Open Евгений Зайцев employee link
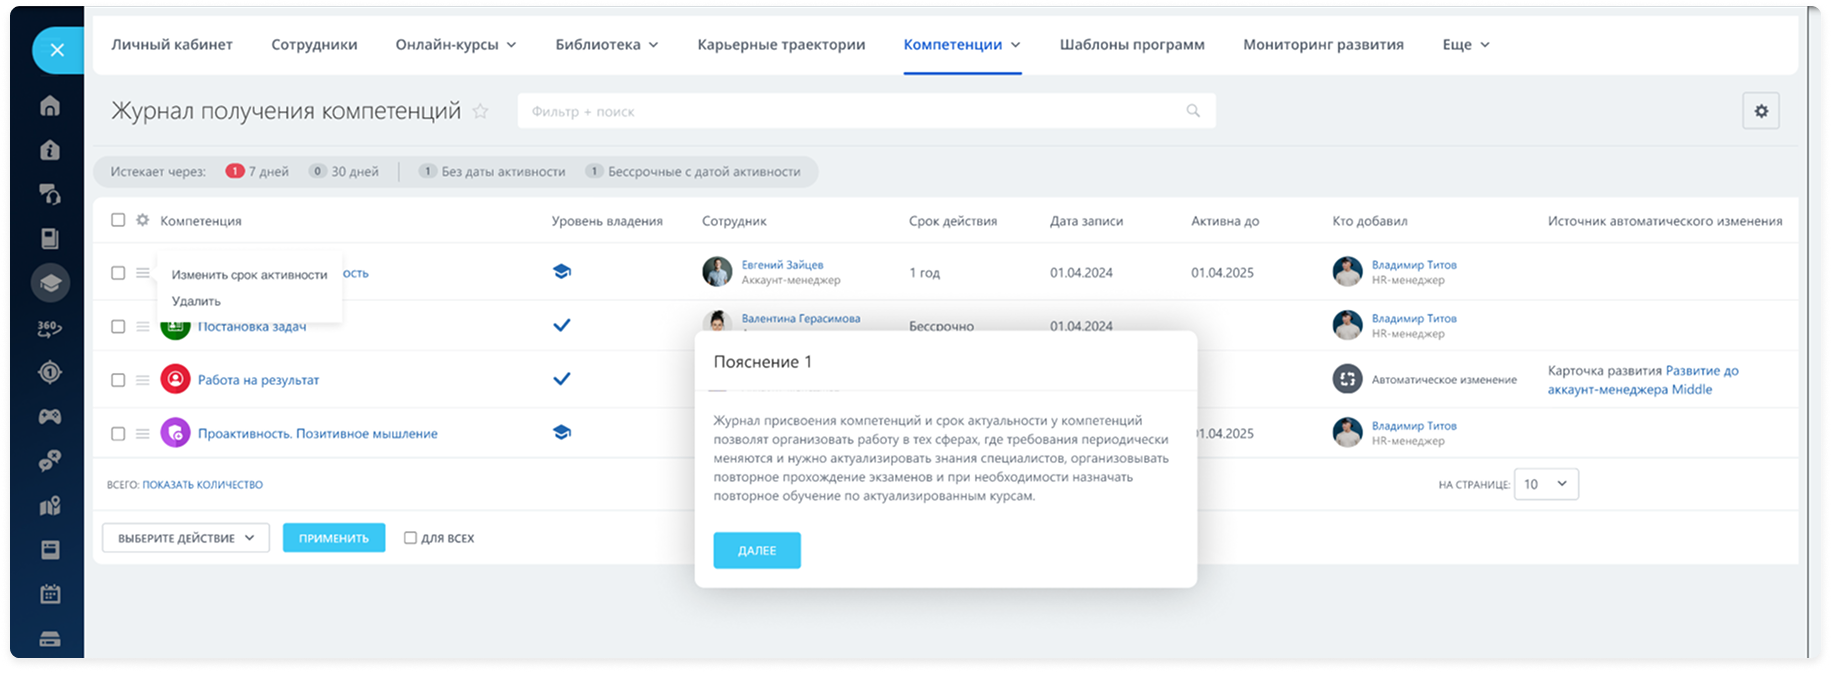This screenshot has height=673, width=1832. coord(782,265)
